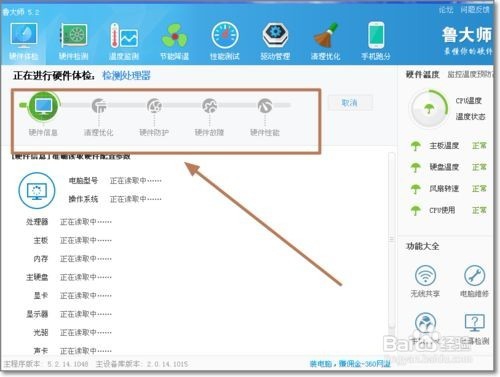
Task: Click the 取消 cancel button
Action: coord(350,103)
